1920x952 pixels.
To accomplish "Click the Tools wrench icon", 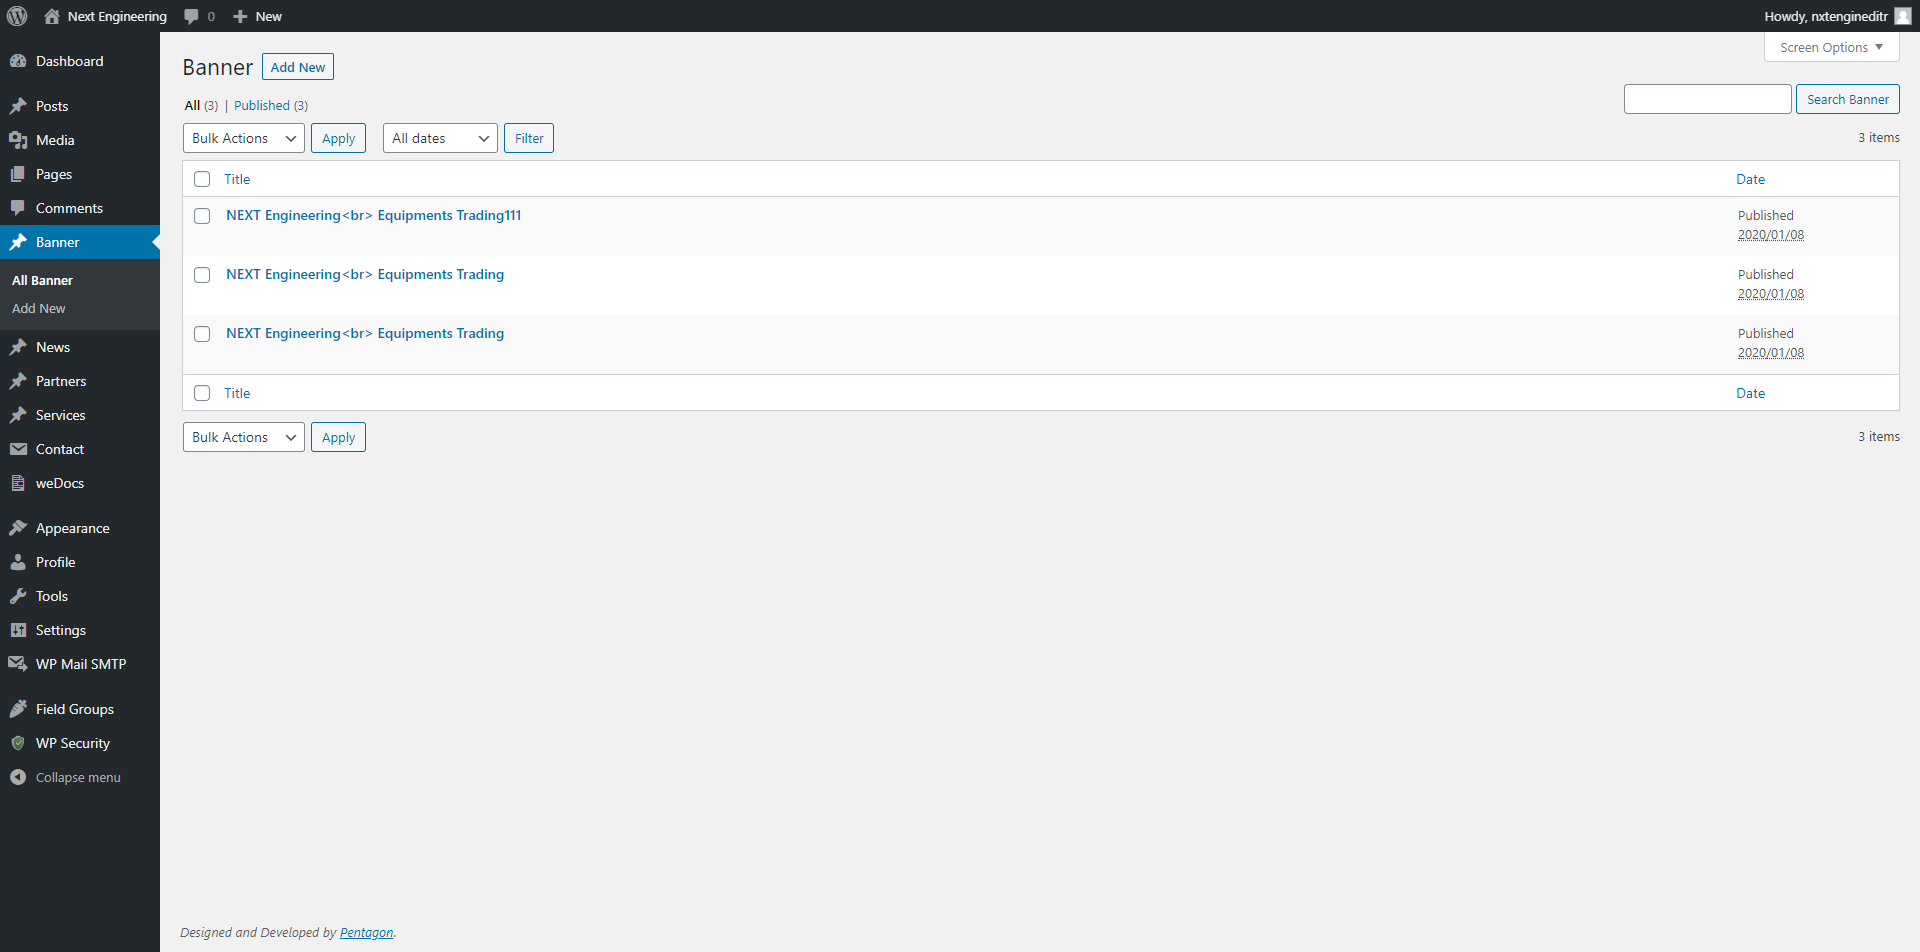I will click(18, 596).
